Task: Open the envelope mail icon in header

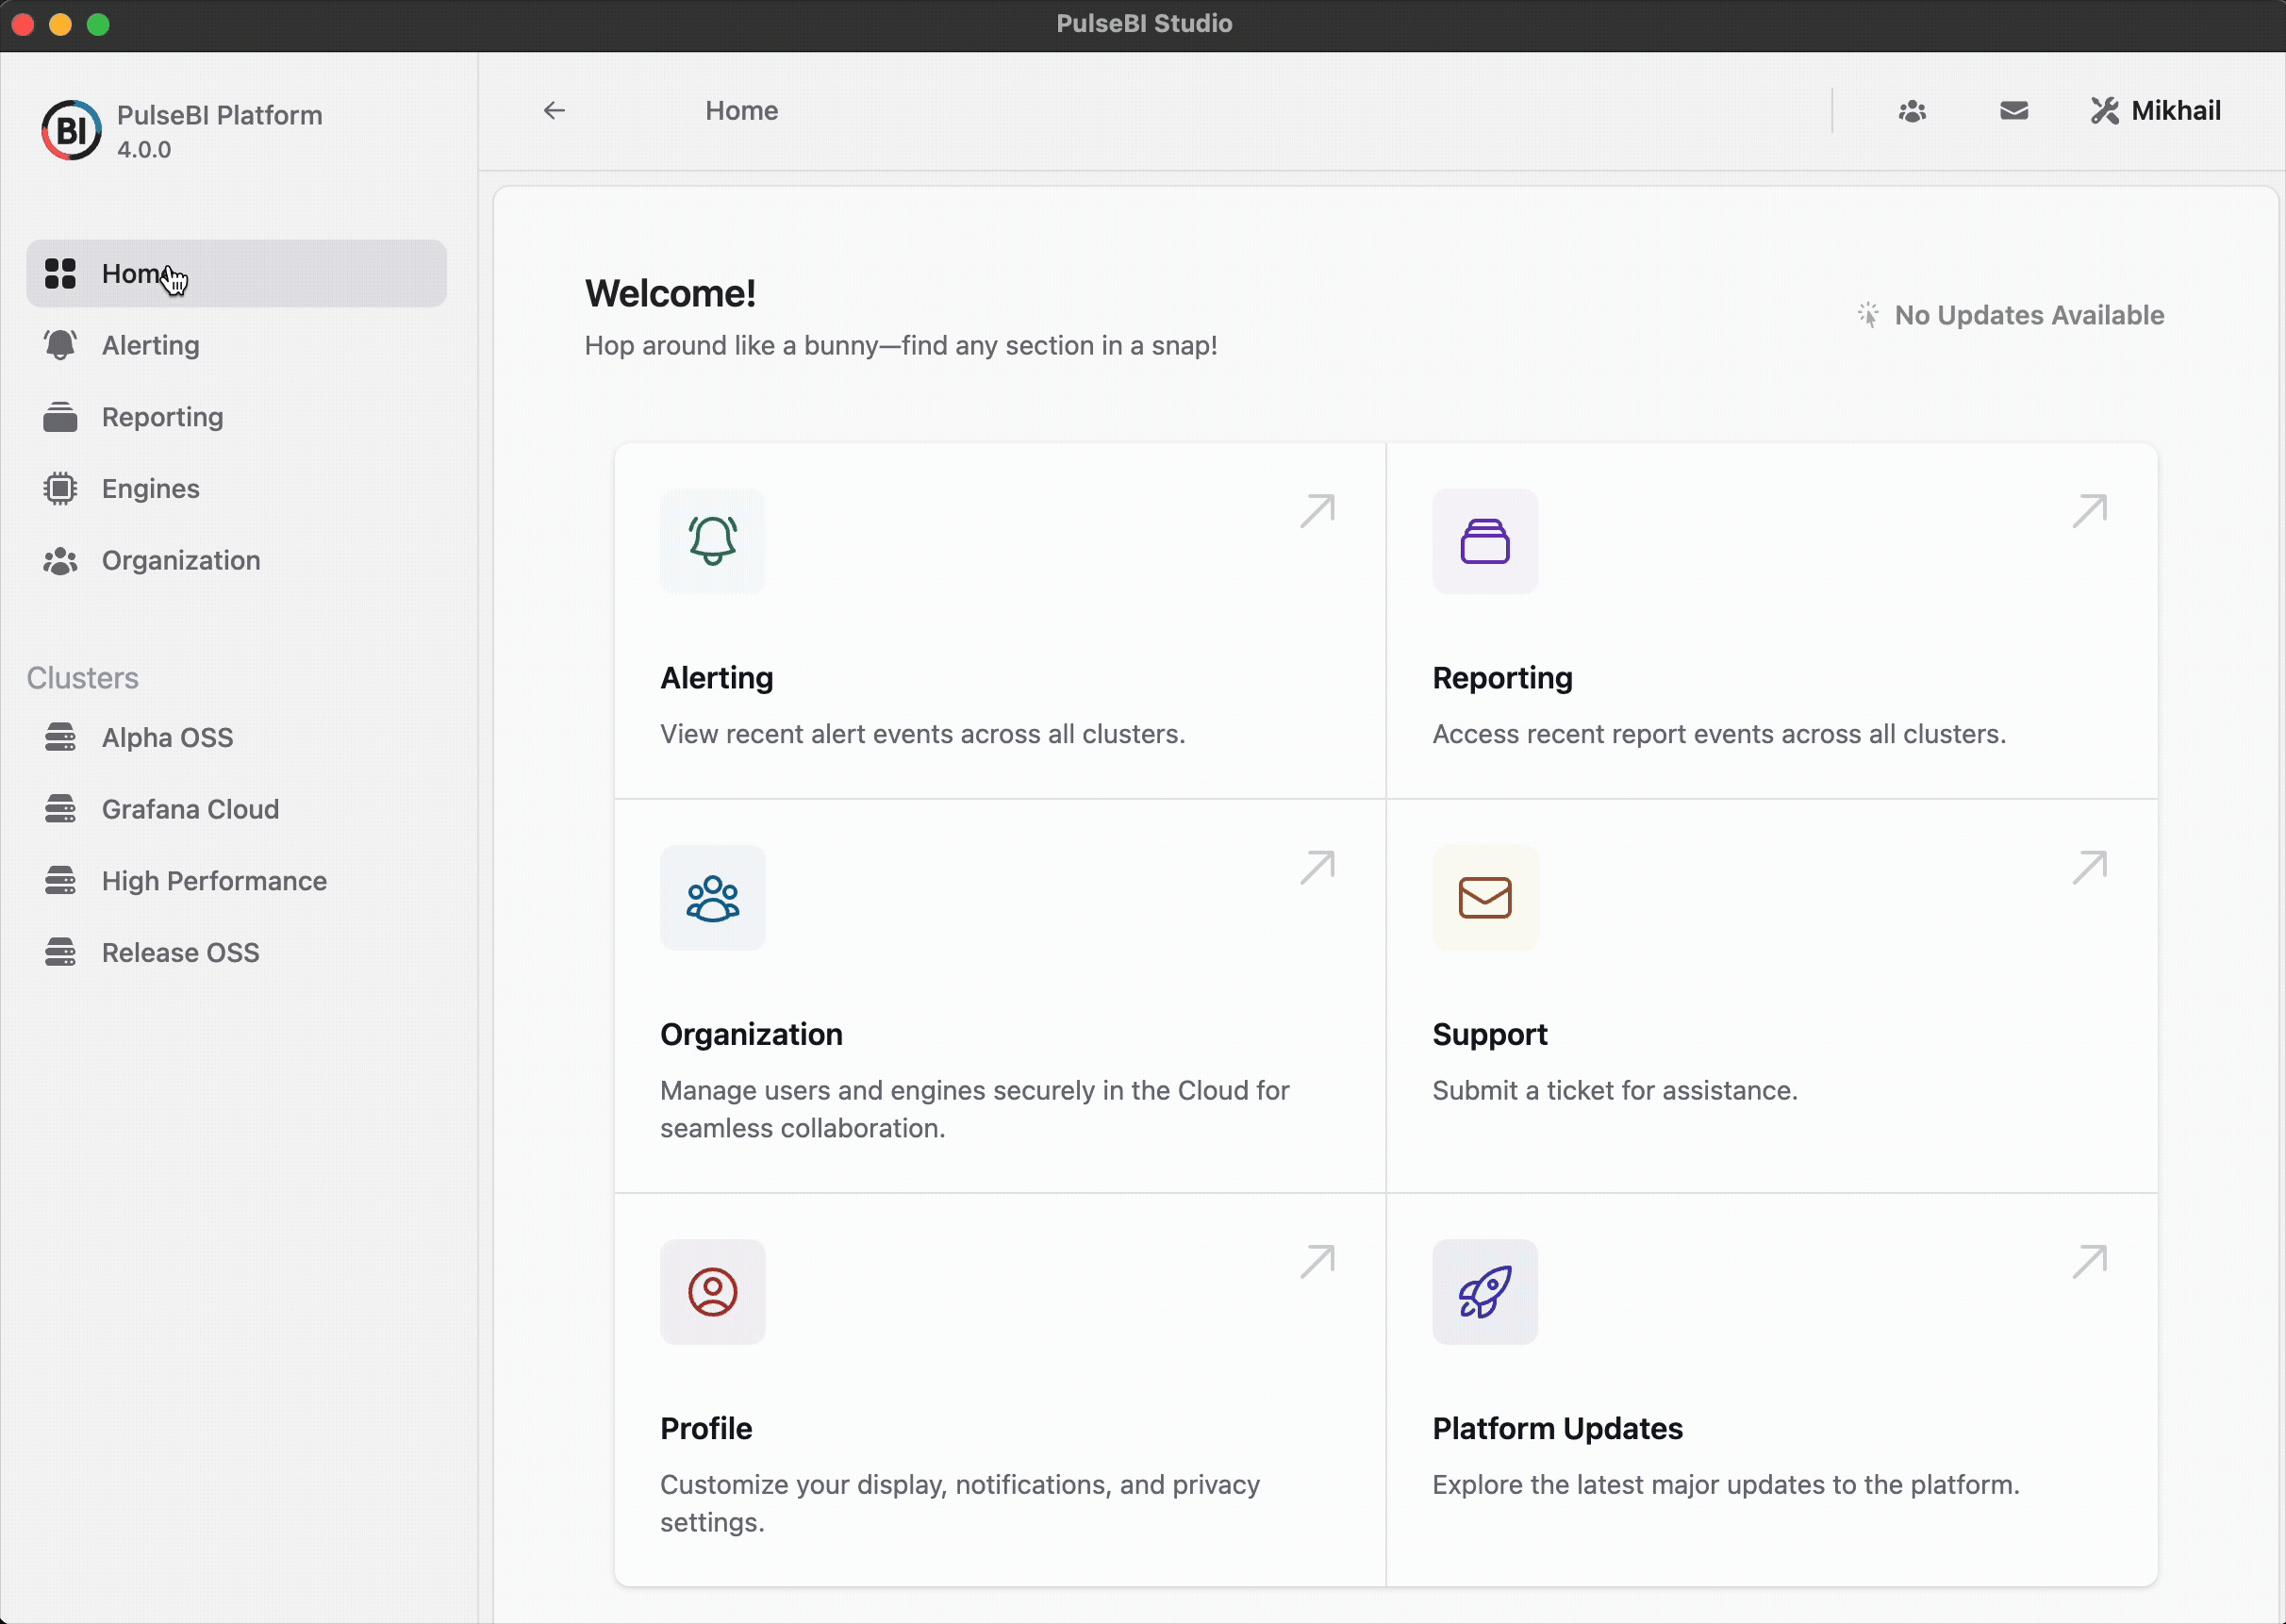Action: pos(2014,111)
